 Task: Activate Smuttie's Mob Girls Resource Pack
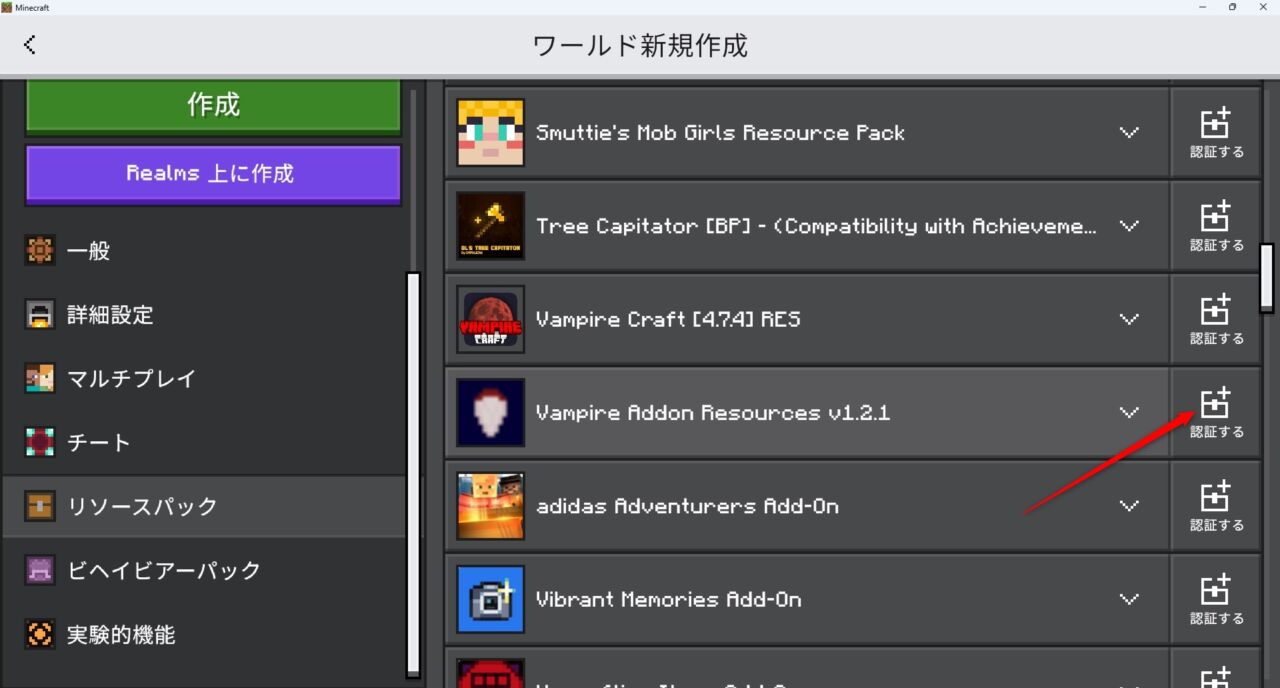[1216, 133]
